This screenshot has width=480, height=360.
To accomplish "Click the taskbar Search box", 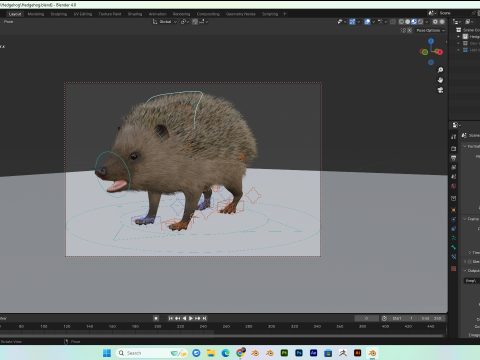I will click(151, 353).
